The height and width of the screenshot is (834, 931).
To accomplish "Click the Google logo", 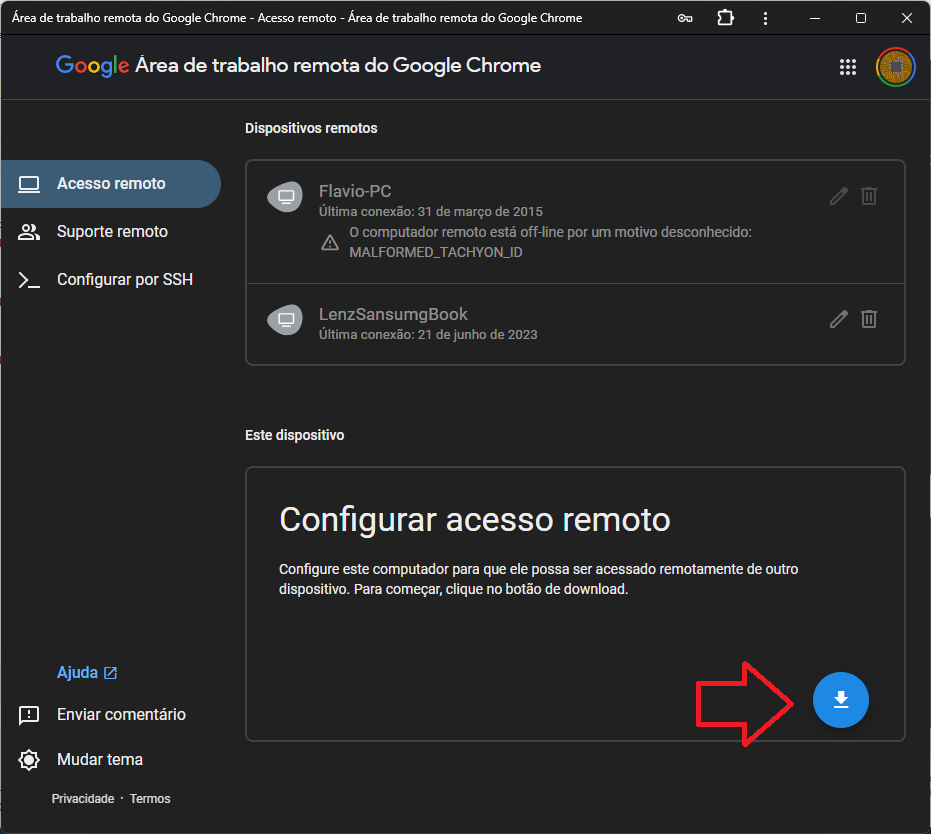I will point(93,66).
